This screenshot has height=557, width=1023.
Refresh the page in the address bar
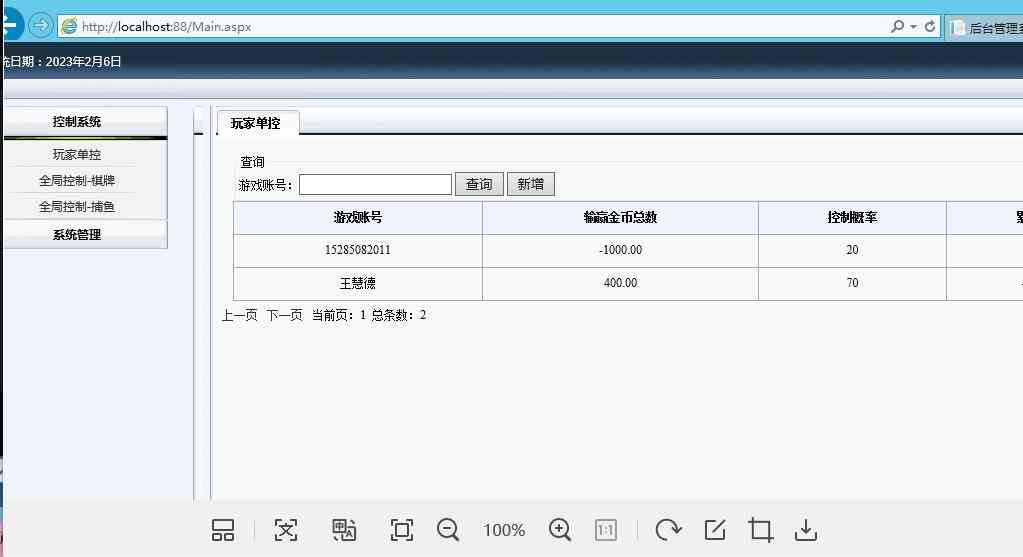point(930,27)
